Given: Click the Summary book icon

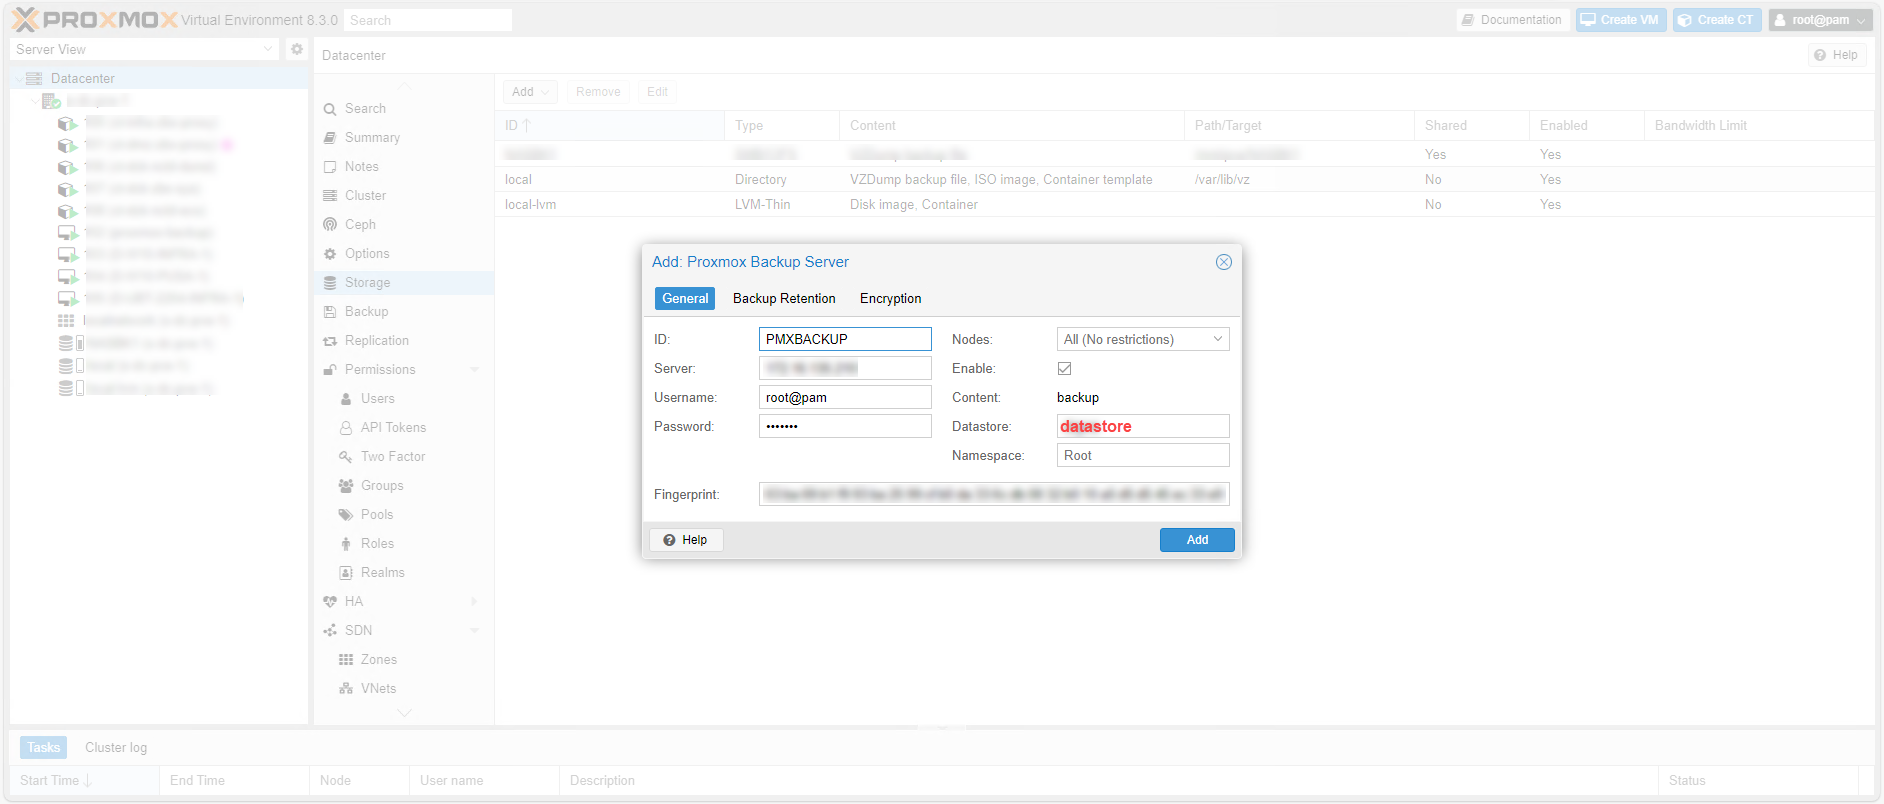Looking at the screenshot, I should coord(330,138).
